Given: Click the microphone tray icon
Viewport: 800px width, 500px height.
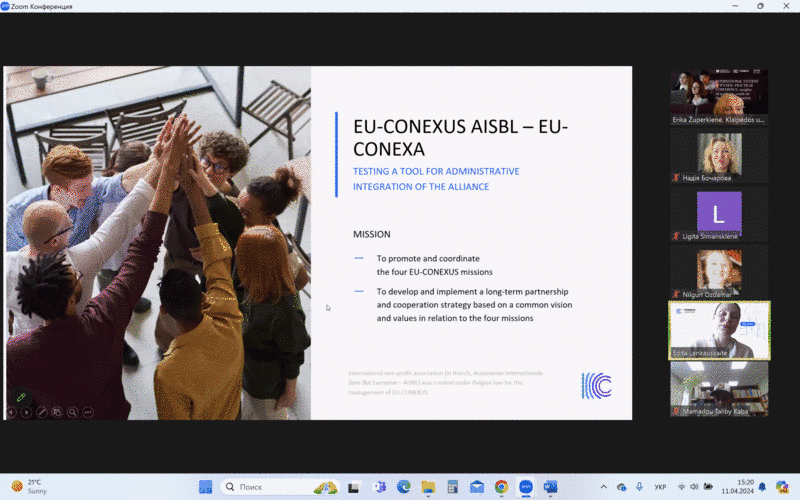Looking at the screenshot, I should click(639, 487).
